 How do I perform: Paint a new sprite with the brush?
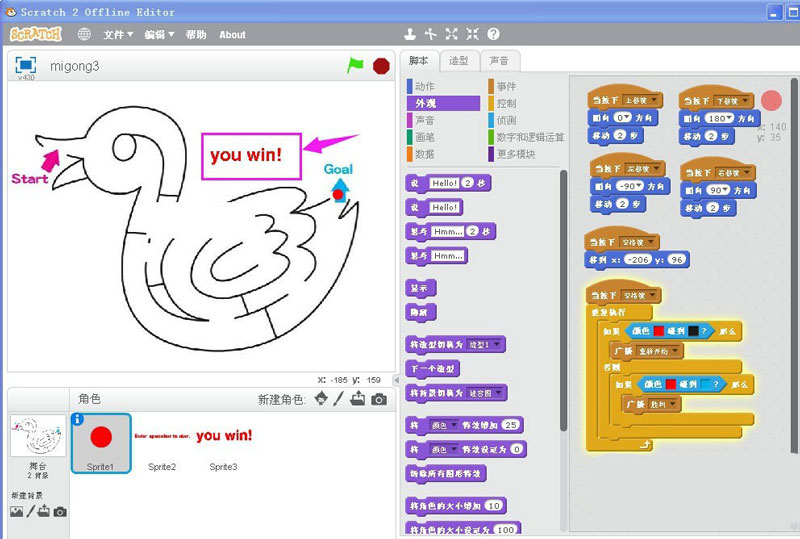click(x=339, y=399)
